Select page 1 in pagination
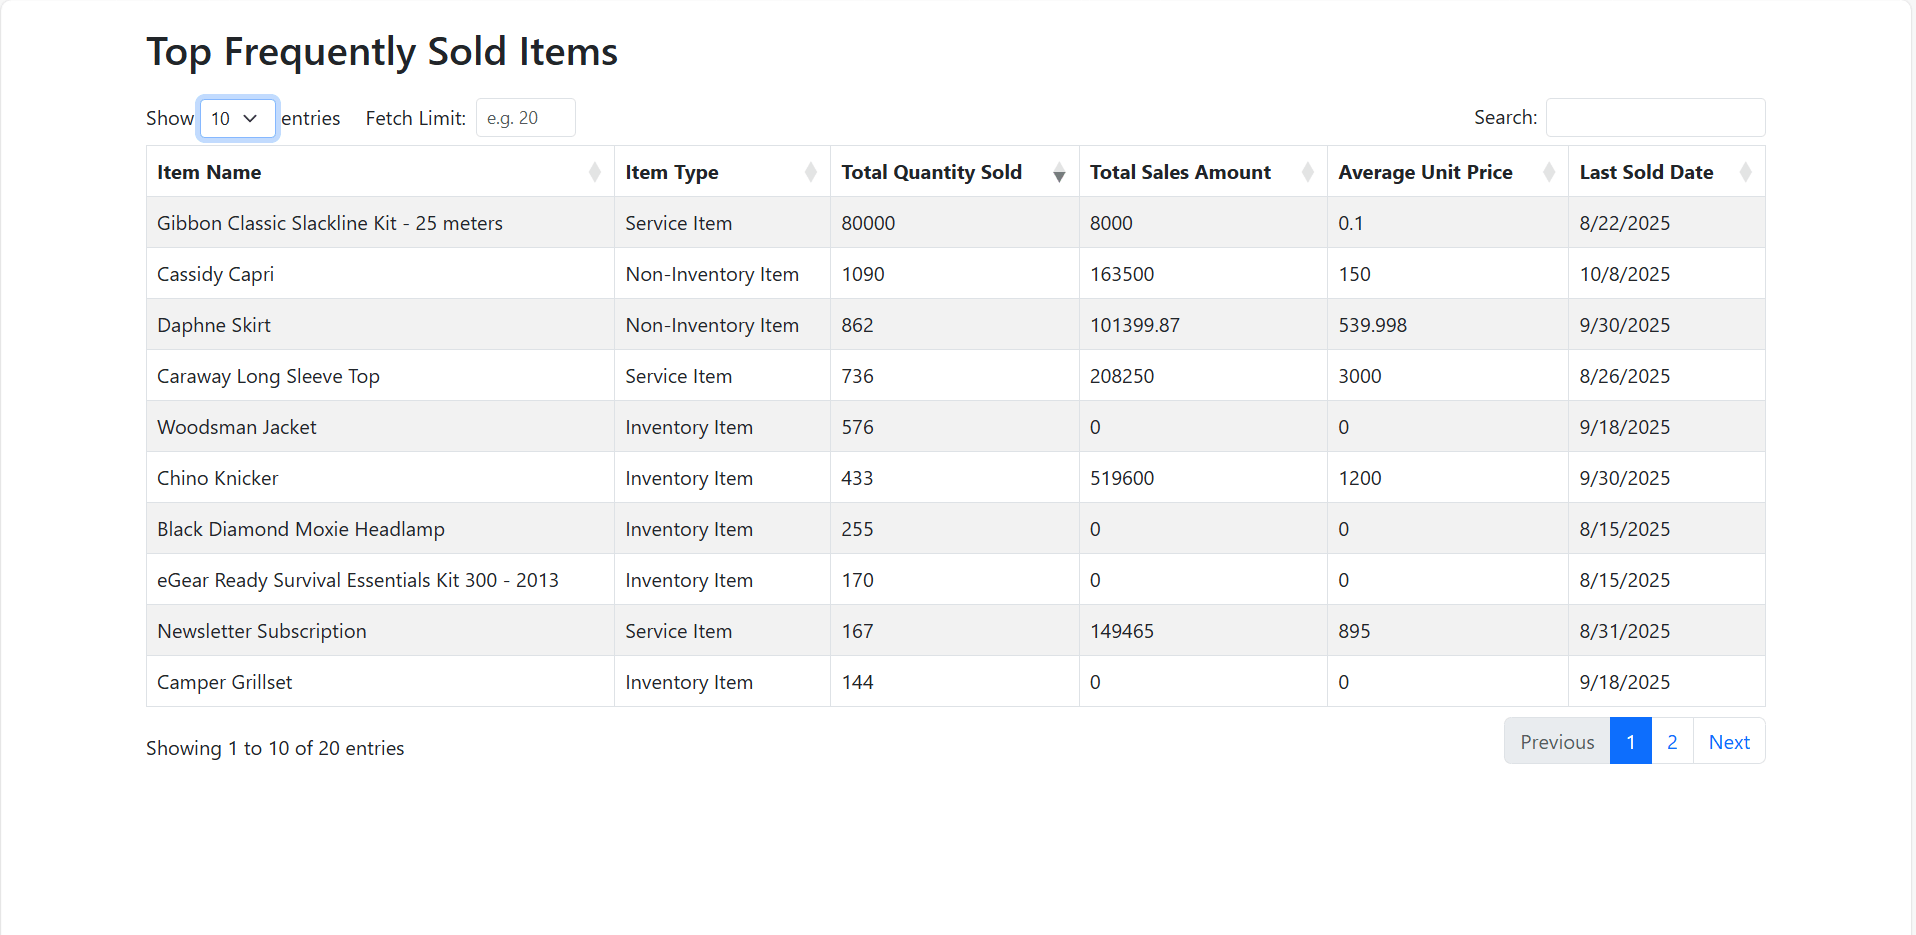Viewport: 1916px width, 935px height. pos(1630,741)
